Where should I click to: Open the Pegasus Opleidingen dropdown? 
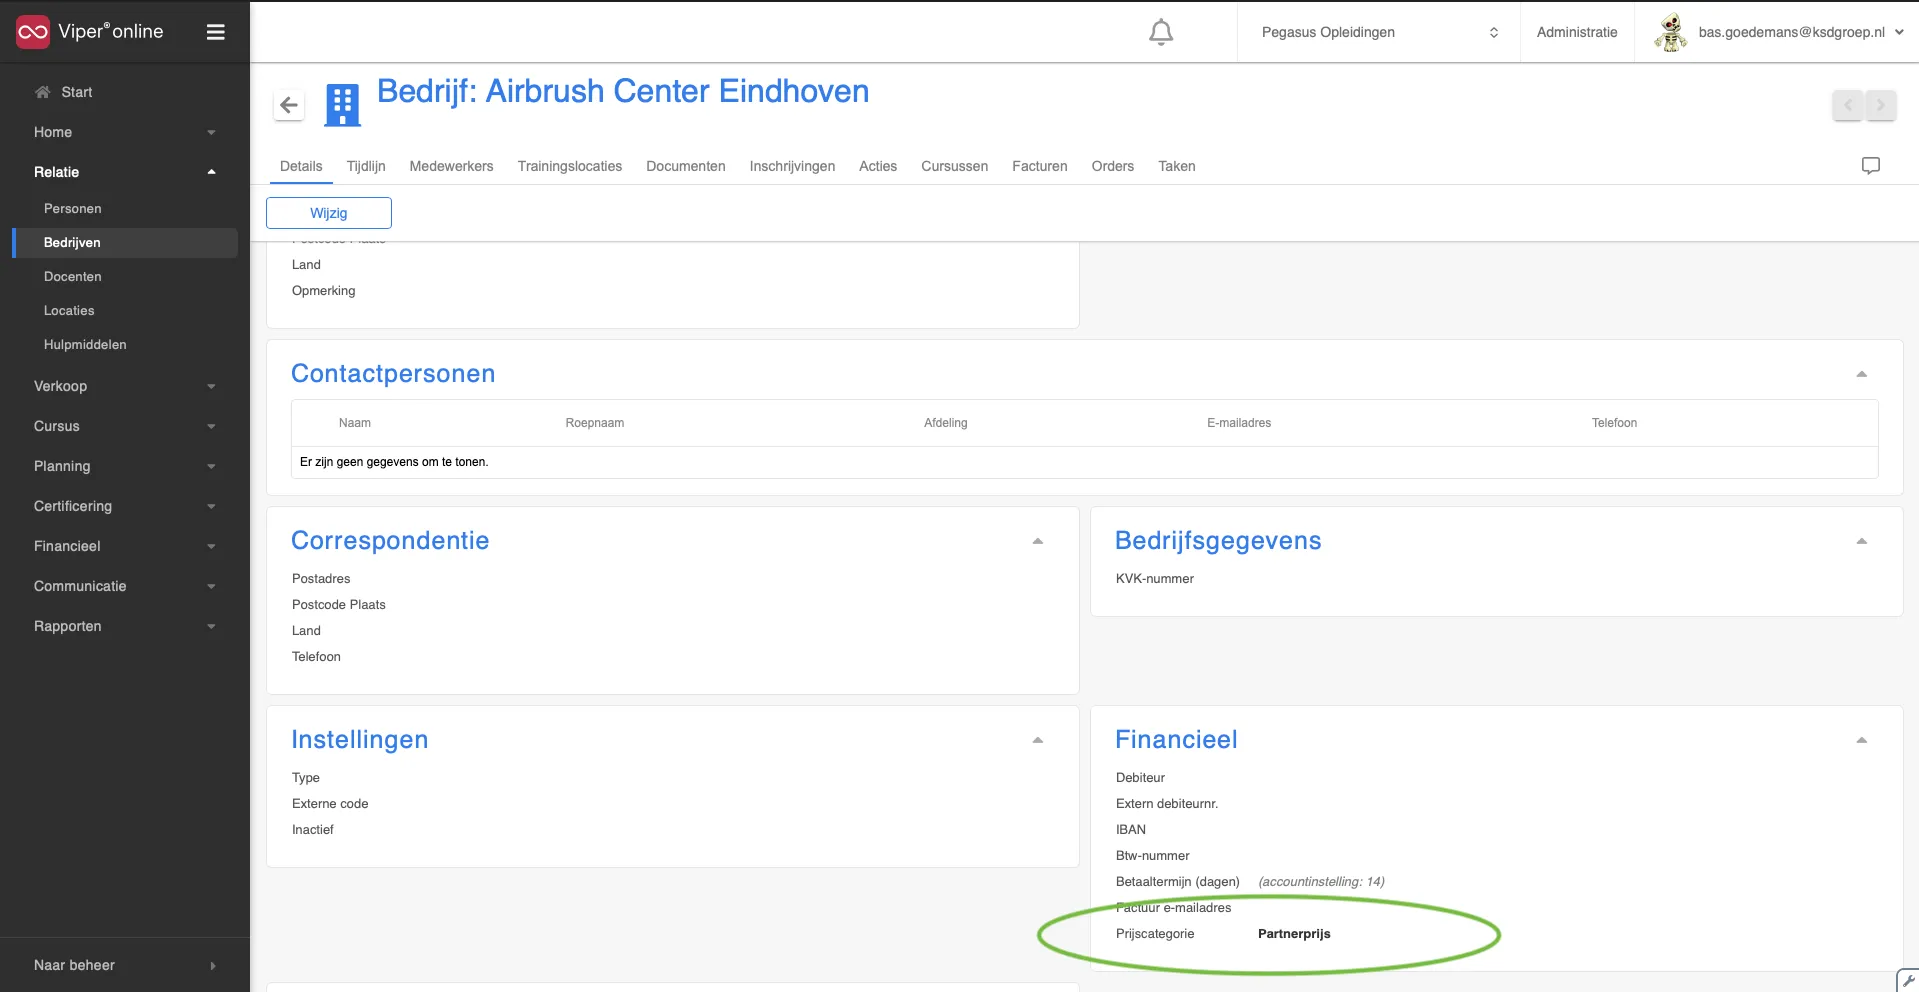[1379, 32]
